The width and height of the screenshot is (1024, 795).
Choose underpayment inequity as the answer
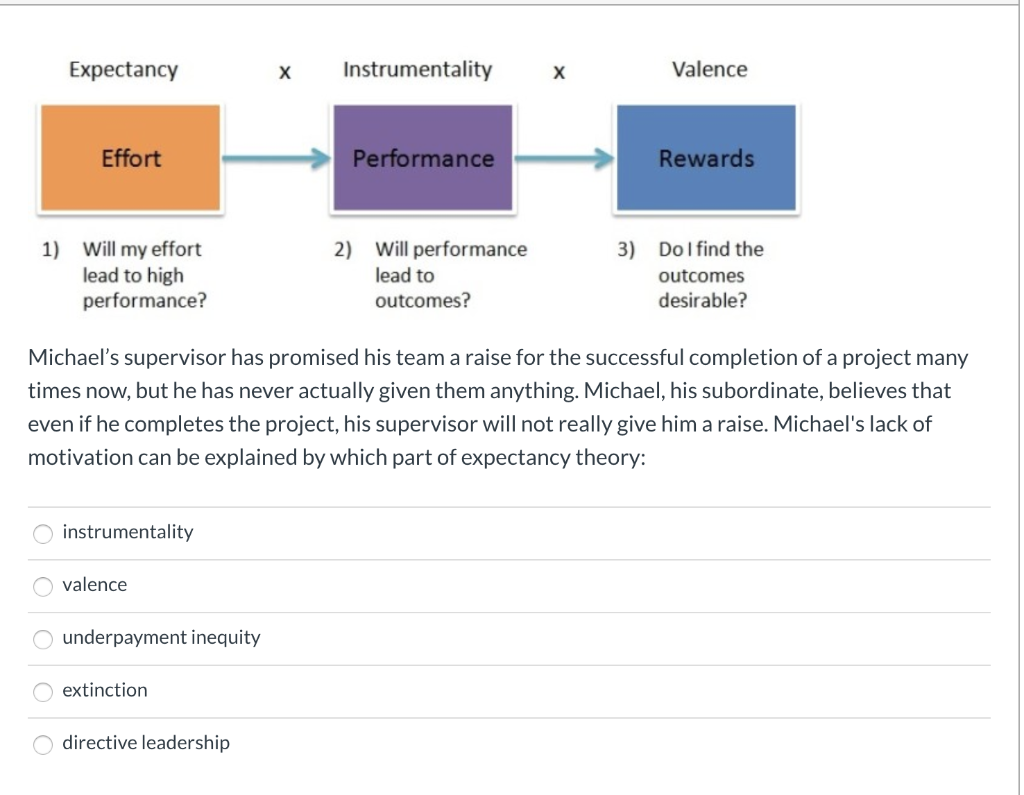coord(43,639)
